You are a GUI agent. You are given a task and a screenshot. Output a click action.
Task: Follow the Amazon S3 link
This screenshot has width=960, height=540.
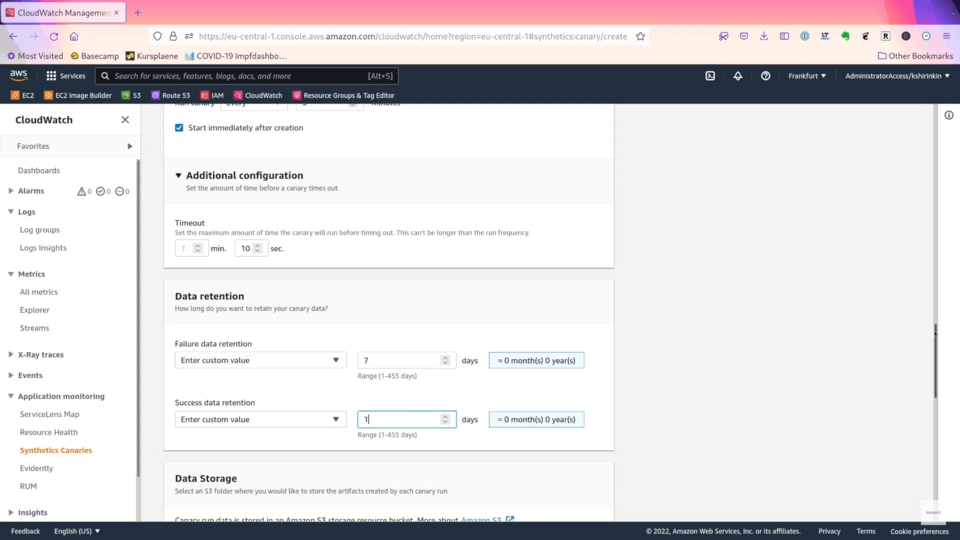(x=487, y=520)
